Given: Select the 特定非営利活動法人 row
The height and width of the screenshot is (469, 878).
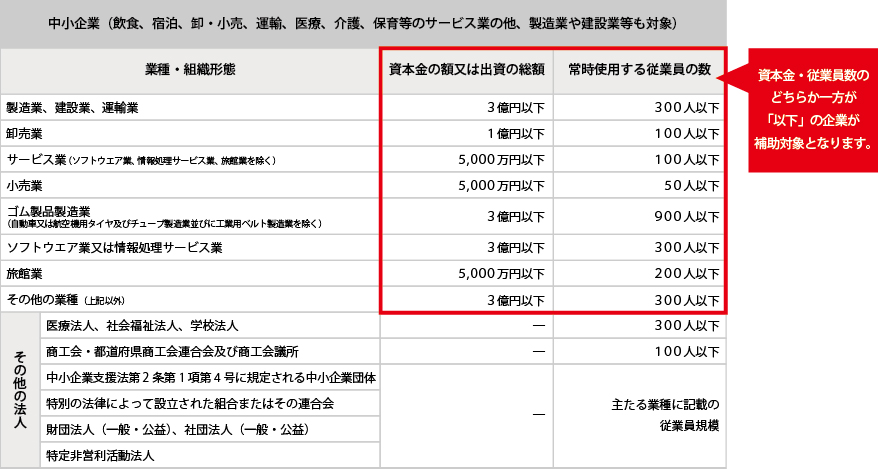Looking at the screenshot, I should [100, 456].
